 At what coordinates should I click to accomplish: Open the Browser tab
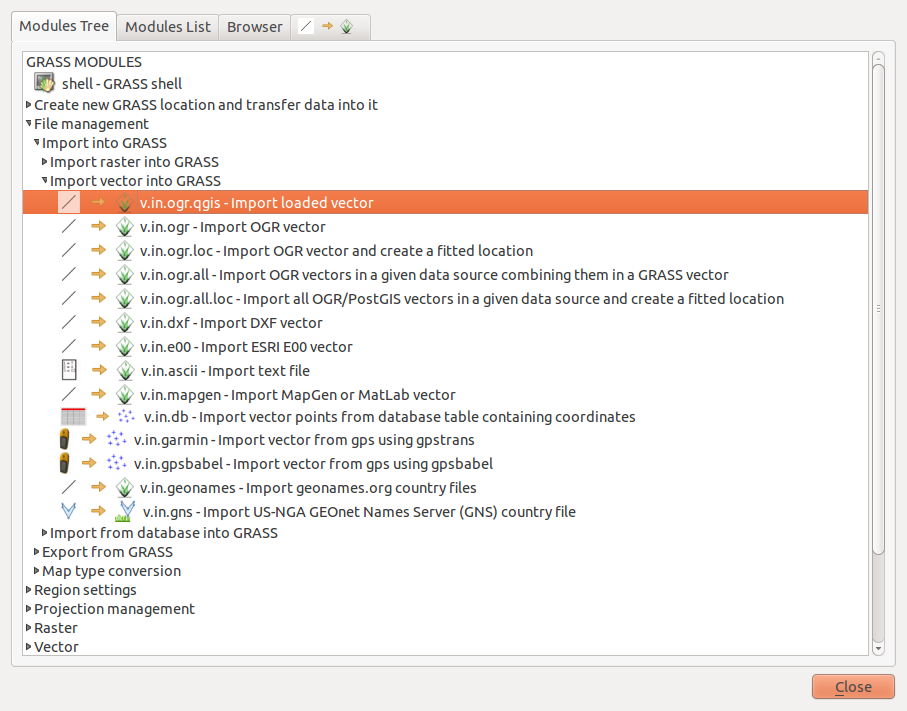point(254,27)
